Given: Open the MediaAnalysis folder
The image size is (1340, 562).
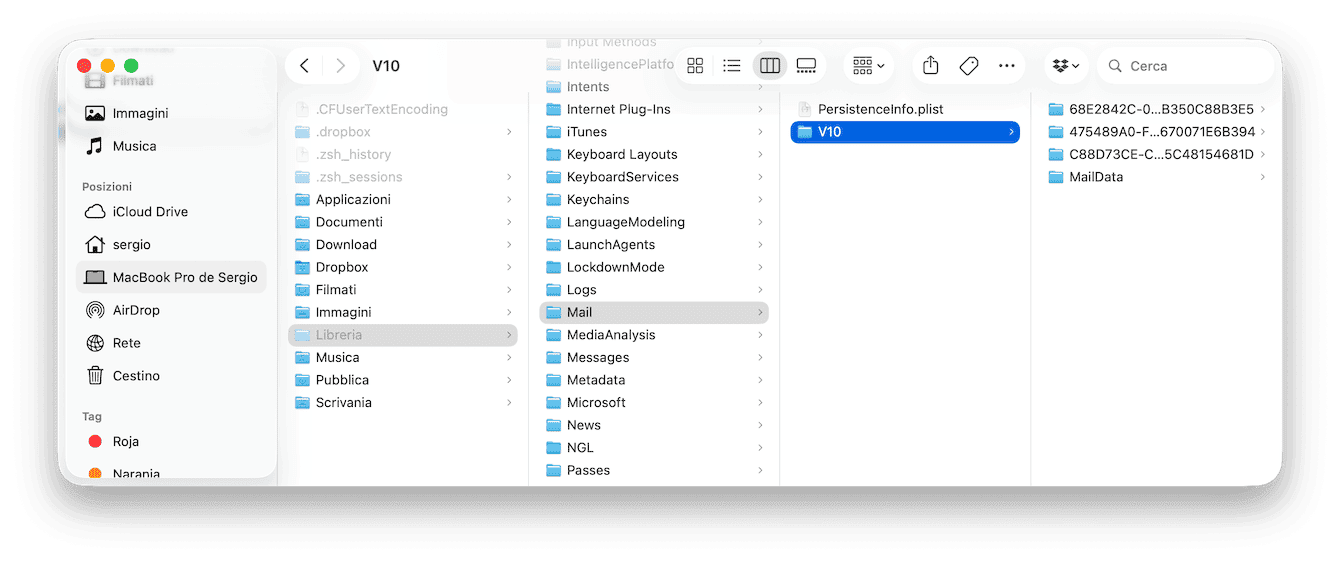Looking at the screenshot, I should click(654, 335).
